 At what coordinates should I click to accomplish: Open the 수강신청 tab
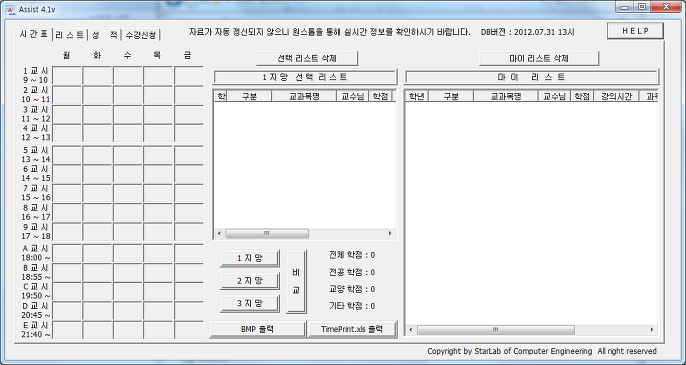[141, 35]
